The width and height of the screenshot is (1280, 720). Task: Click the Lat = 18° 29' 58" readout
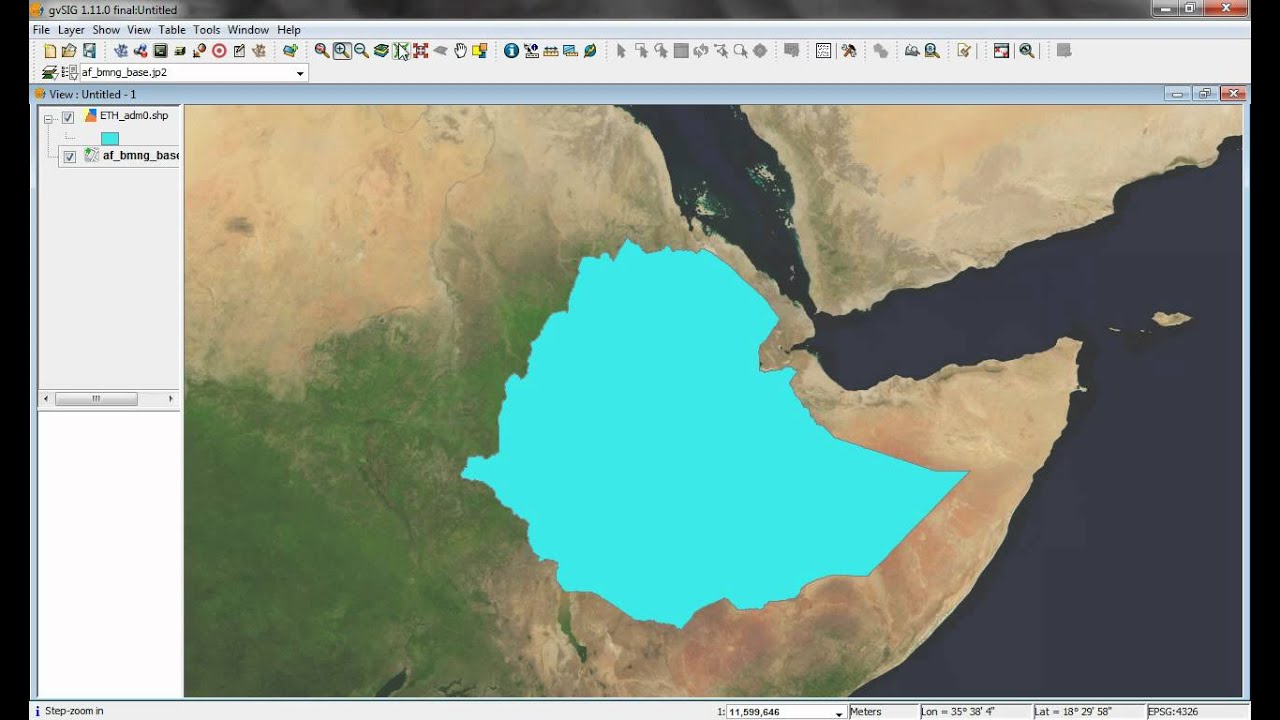[1074, 712]
